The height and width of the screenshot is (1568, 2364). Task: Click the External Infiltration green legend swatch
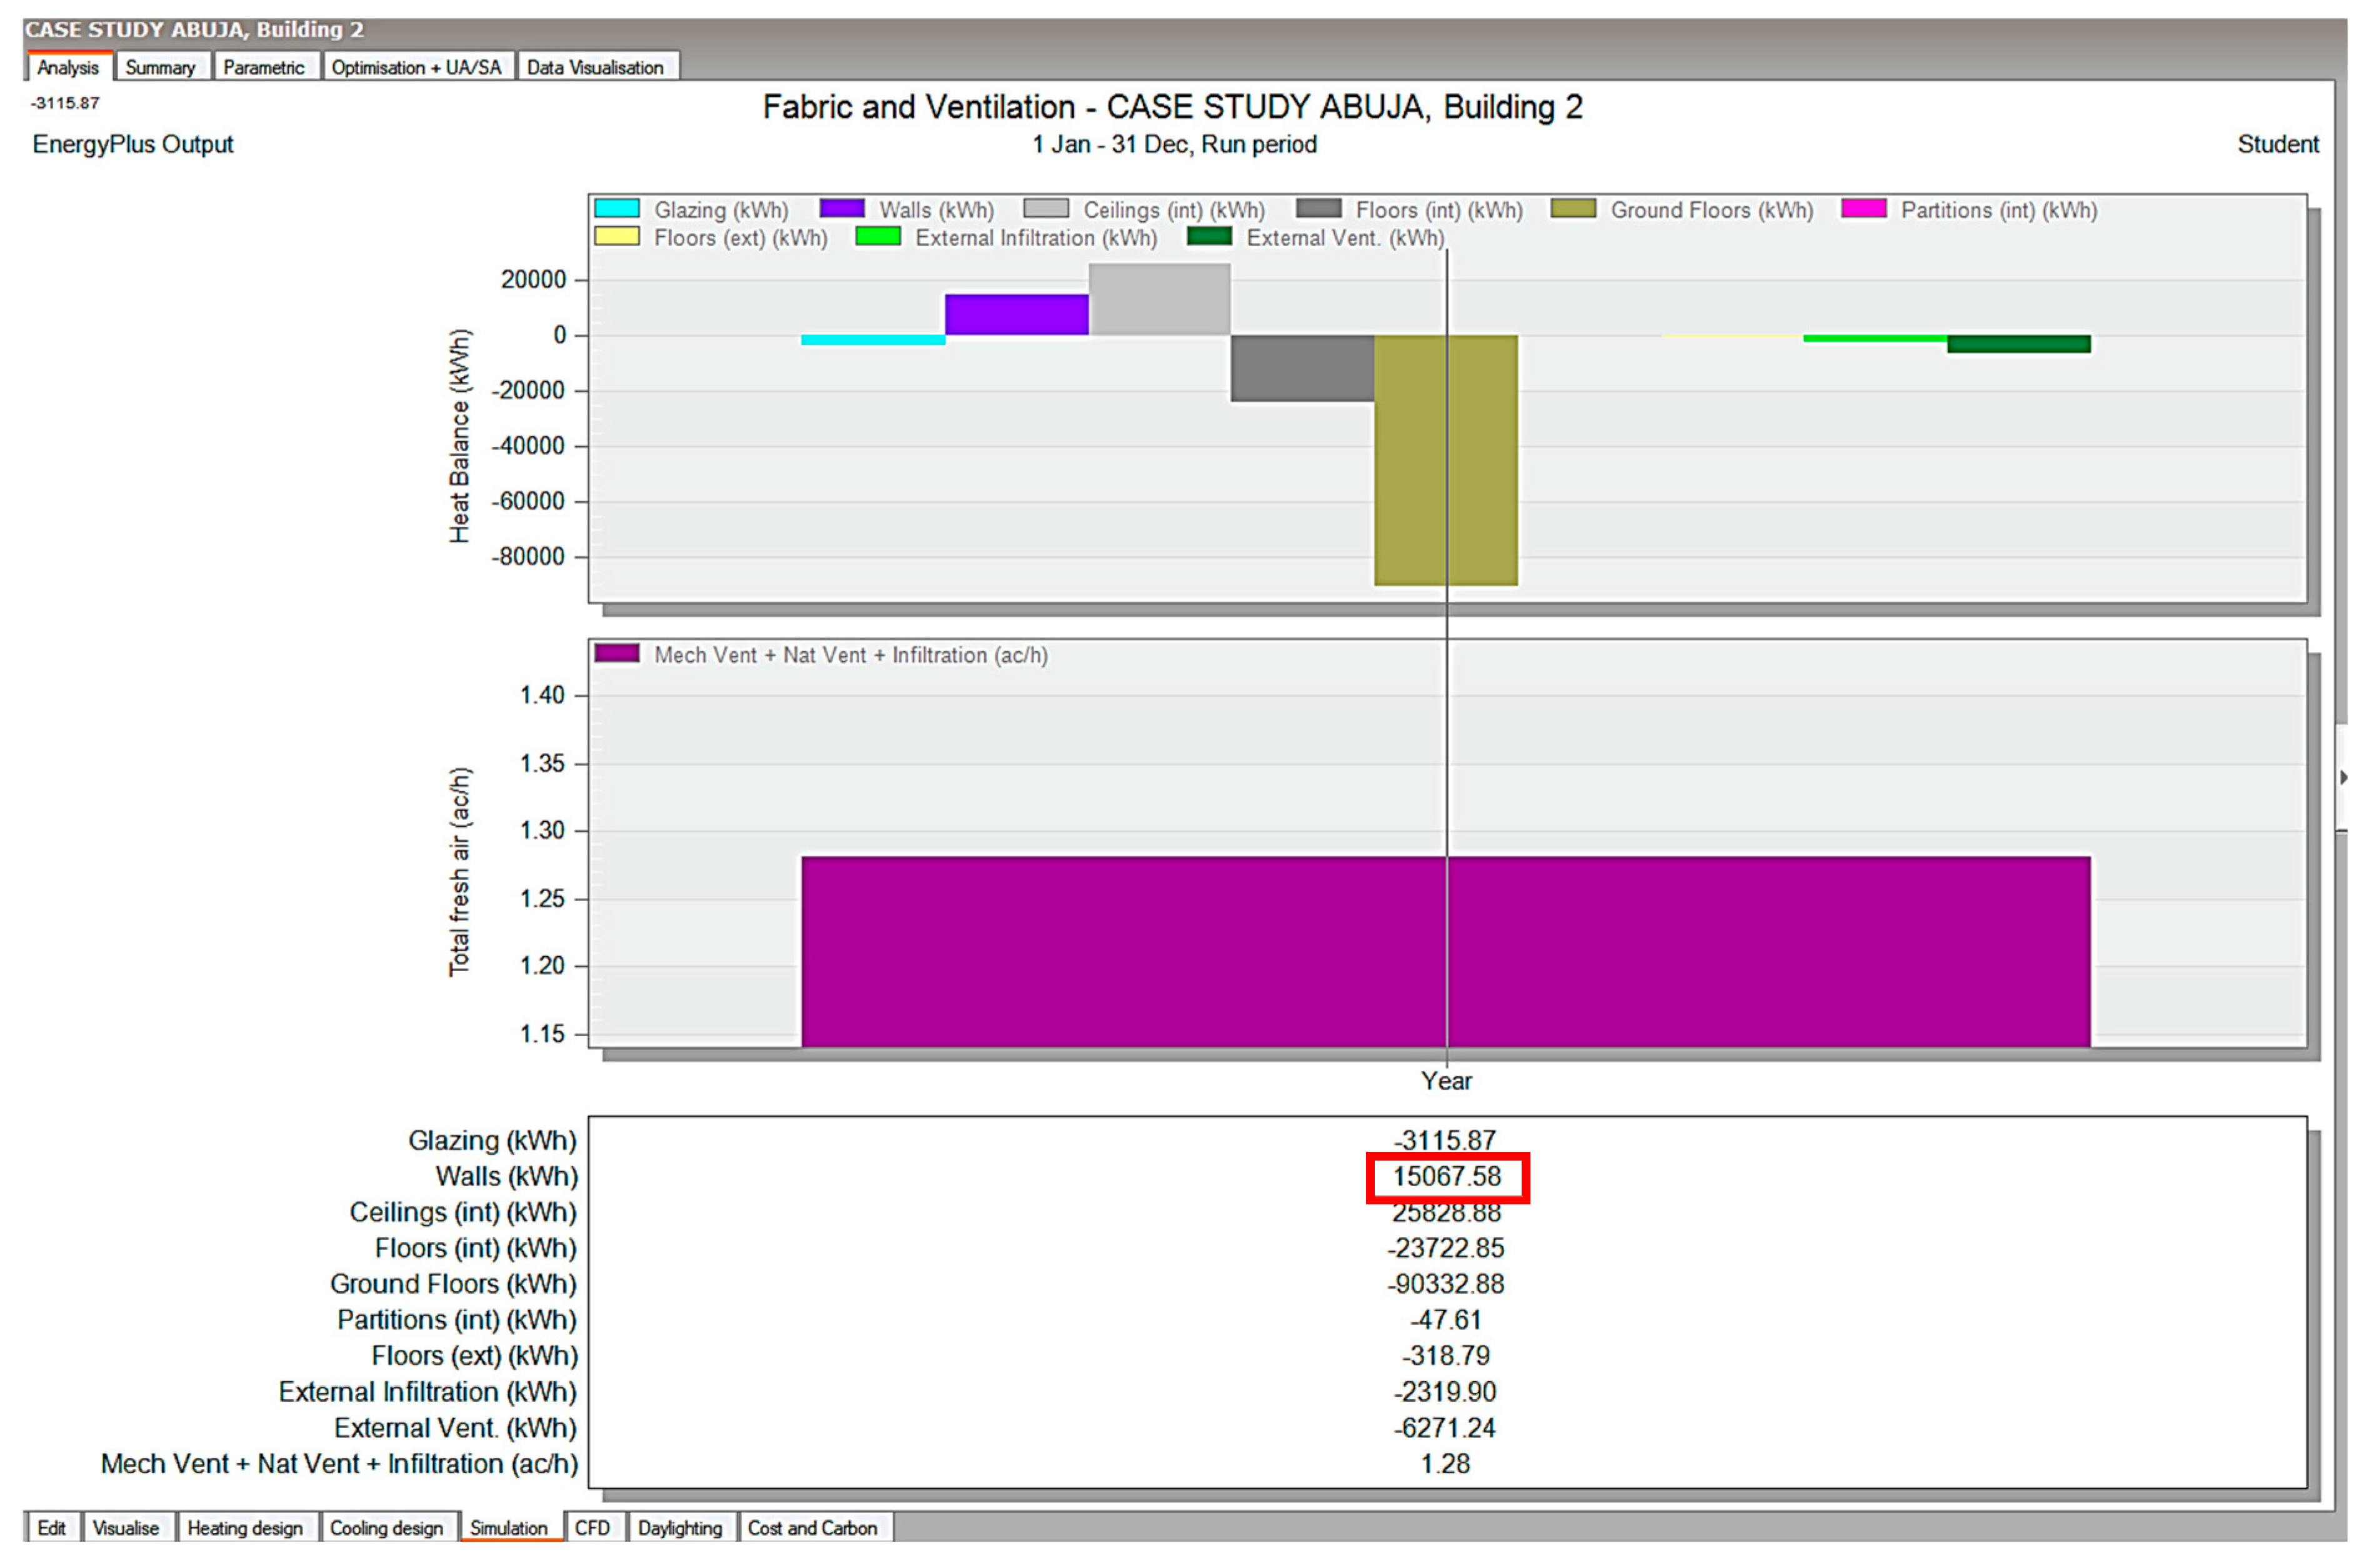(878, 237)
